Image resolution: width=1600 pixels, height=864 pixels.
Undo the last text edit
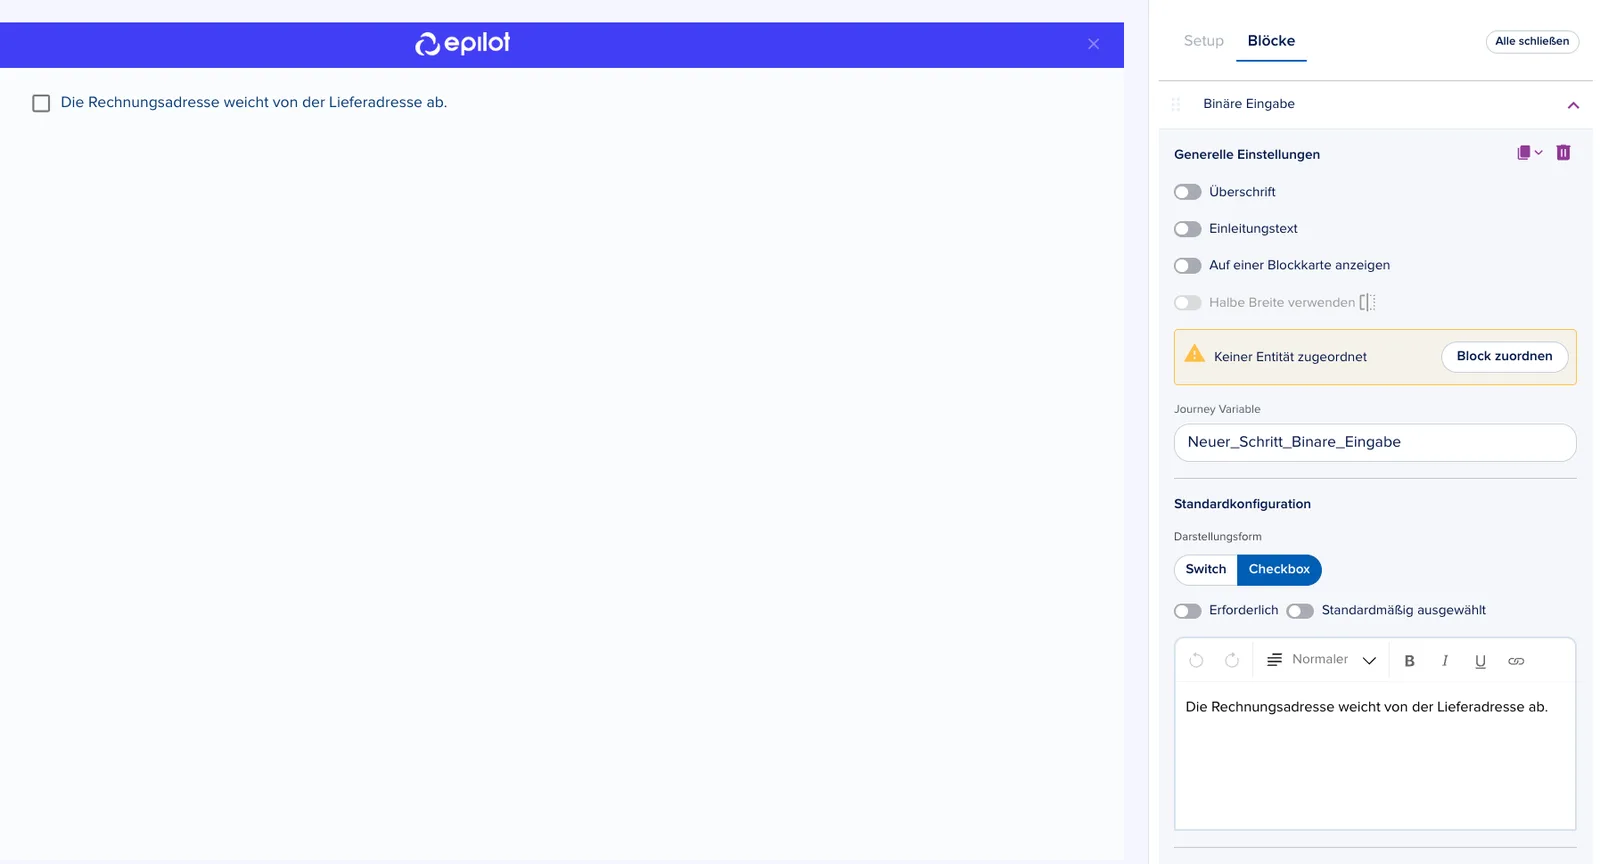1196,660
